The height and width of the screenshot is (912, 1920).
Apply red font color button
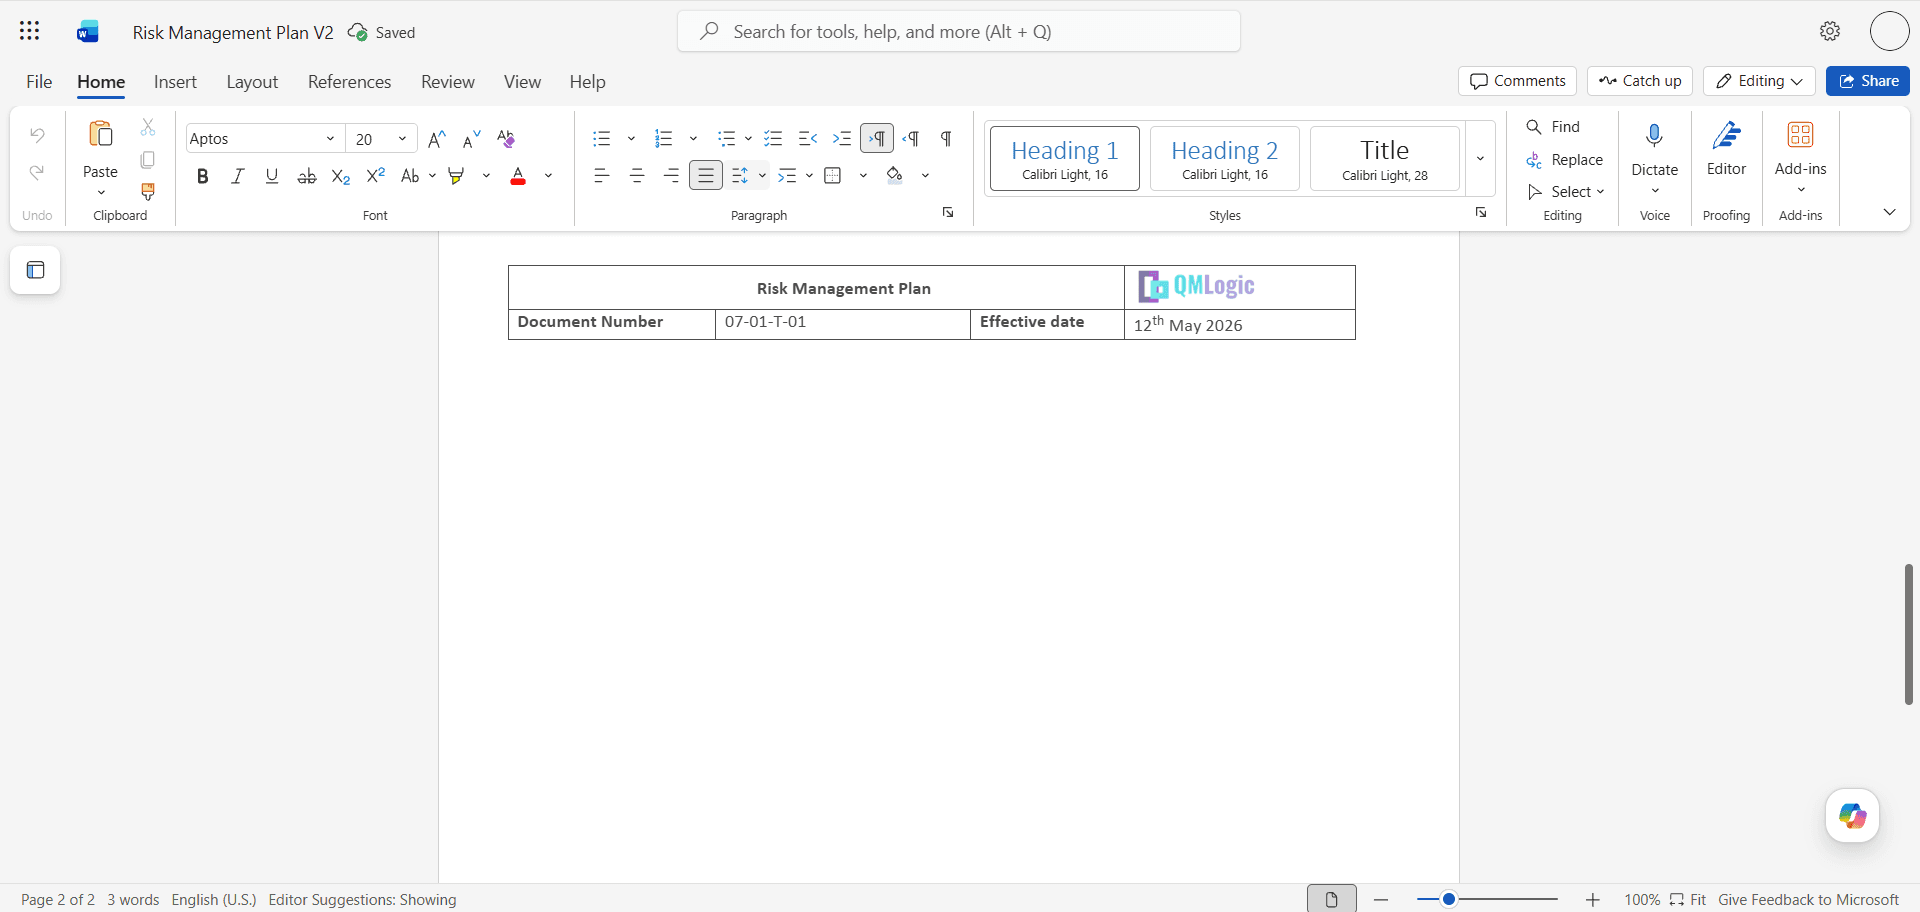(518, 176)
